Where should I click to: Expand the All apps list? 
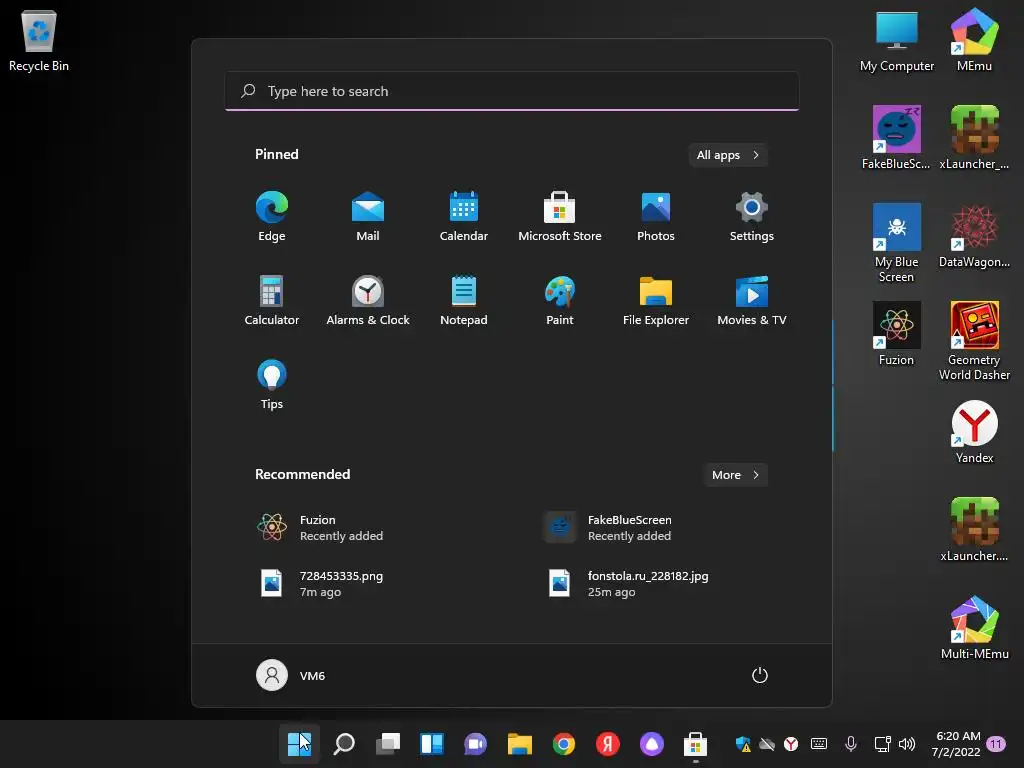pyautogui.click(x=728, y=155)
